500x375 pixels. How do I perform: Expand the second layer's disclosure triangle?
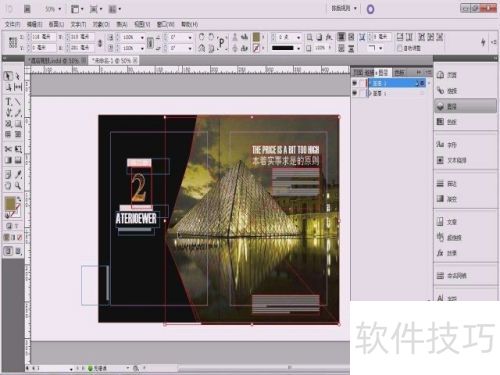click(369, 93)
